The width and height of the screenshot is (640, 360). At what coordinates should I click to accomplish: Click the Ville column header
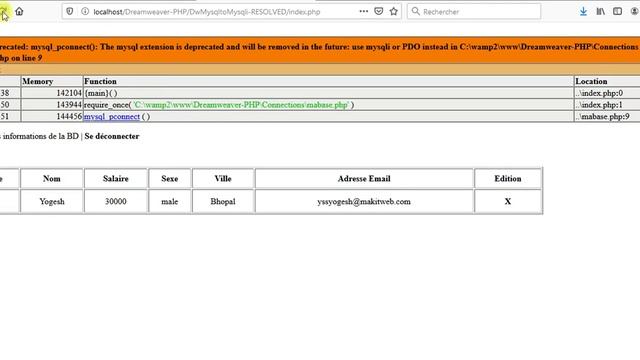(x=223, y=179)
